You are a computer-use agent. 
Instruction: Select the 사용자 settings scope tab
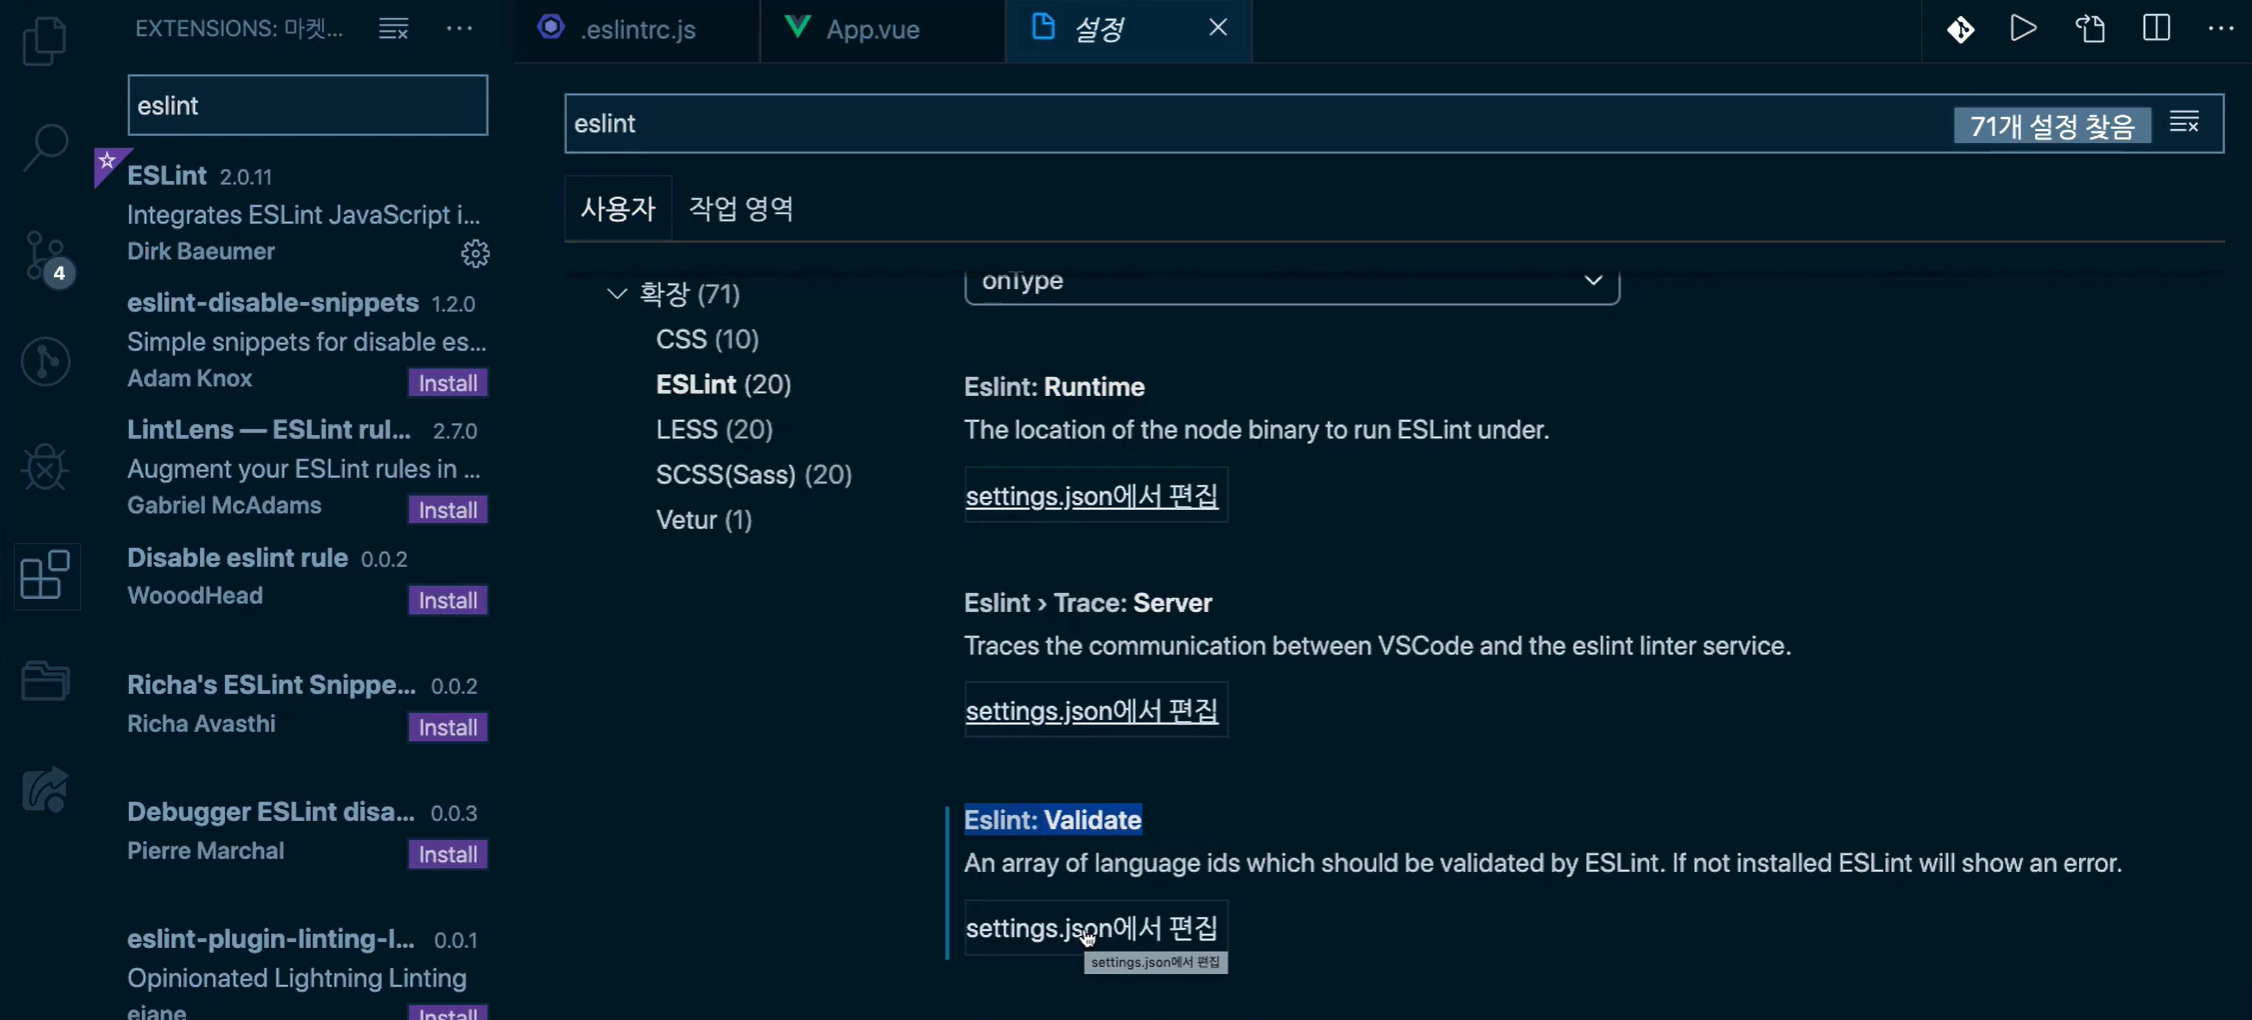pyautogui.click(x=618, y=208)
